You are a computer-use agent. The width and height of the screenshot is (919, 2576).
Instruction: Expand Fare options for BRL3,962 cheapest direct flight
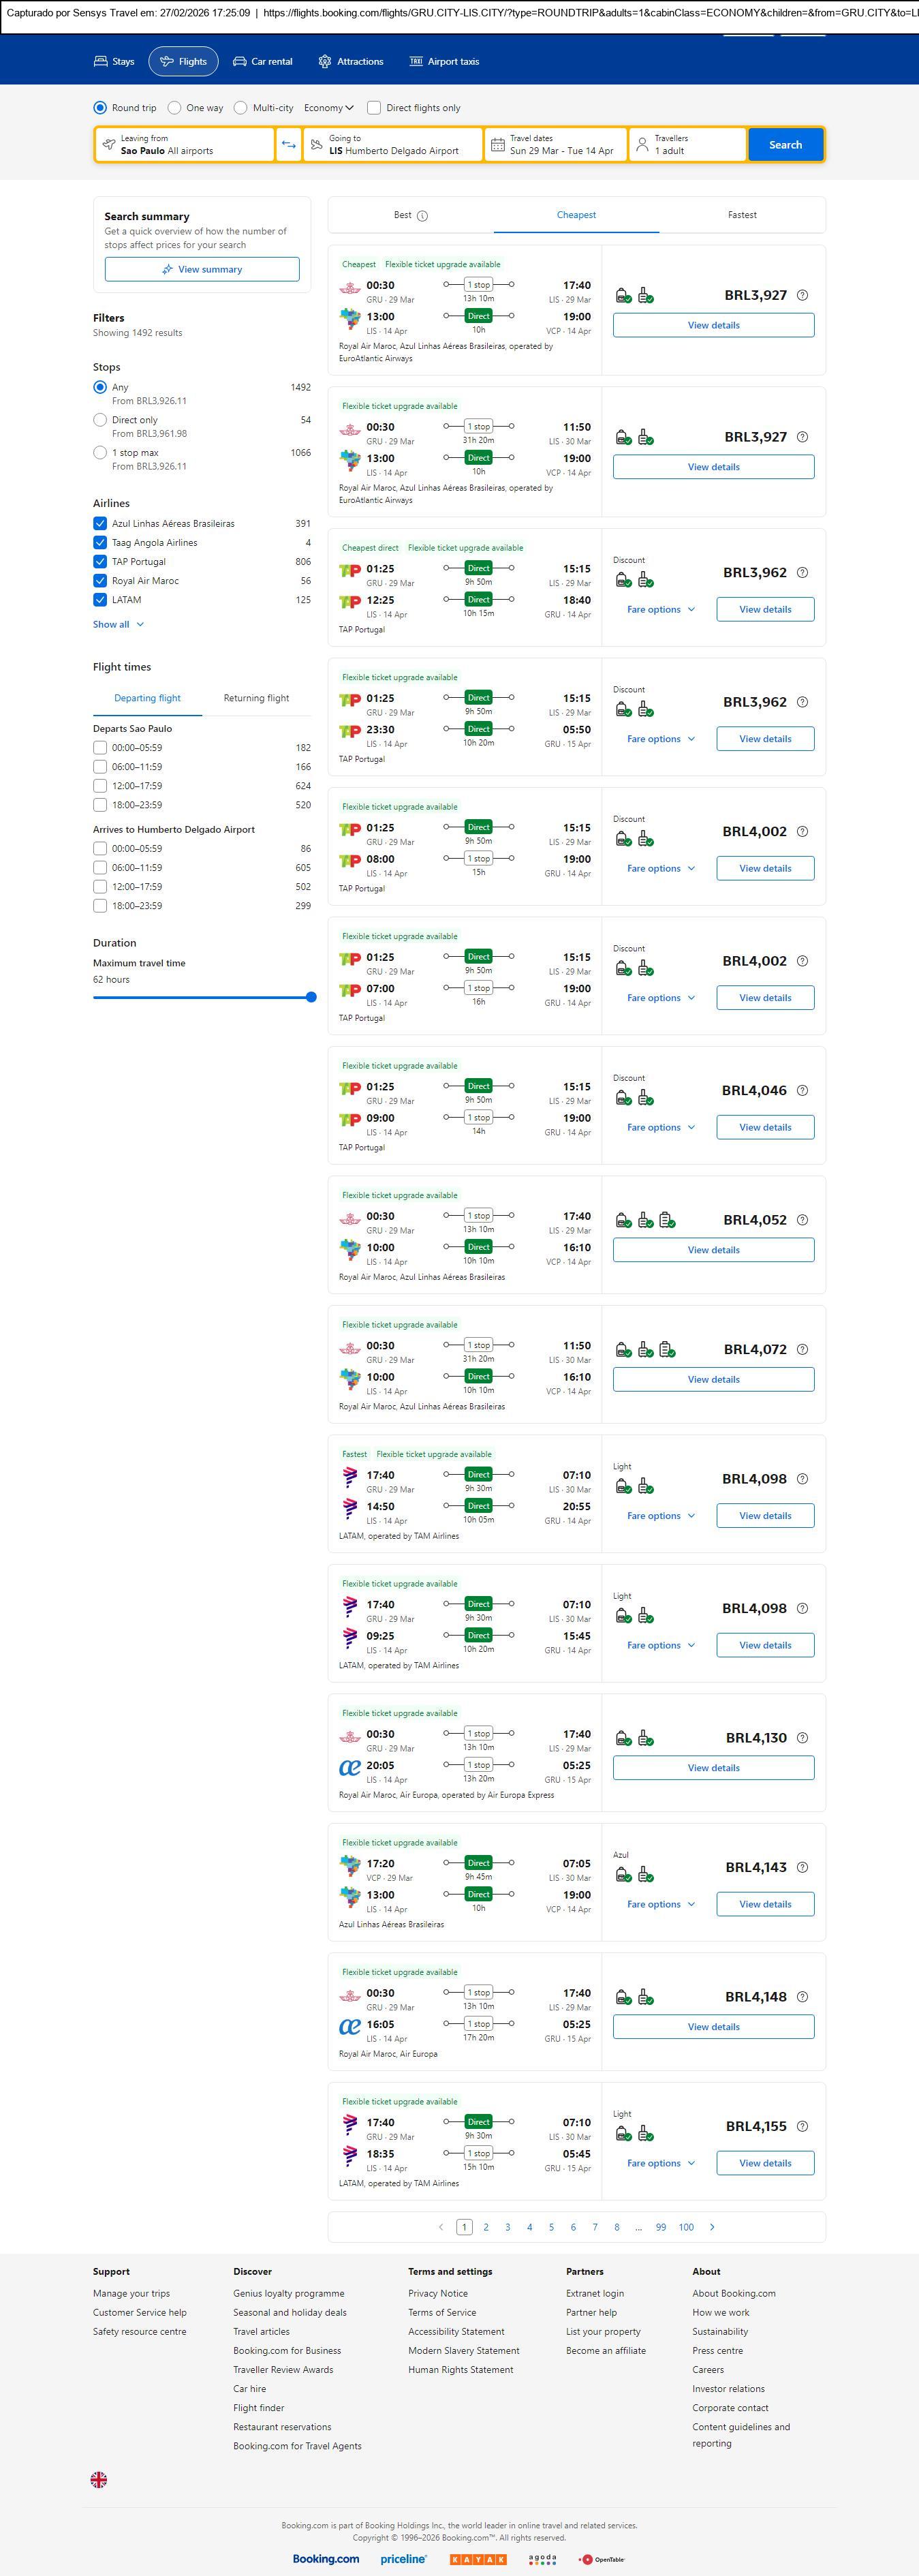pyautogui.click(x=660, y=610)
